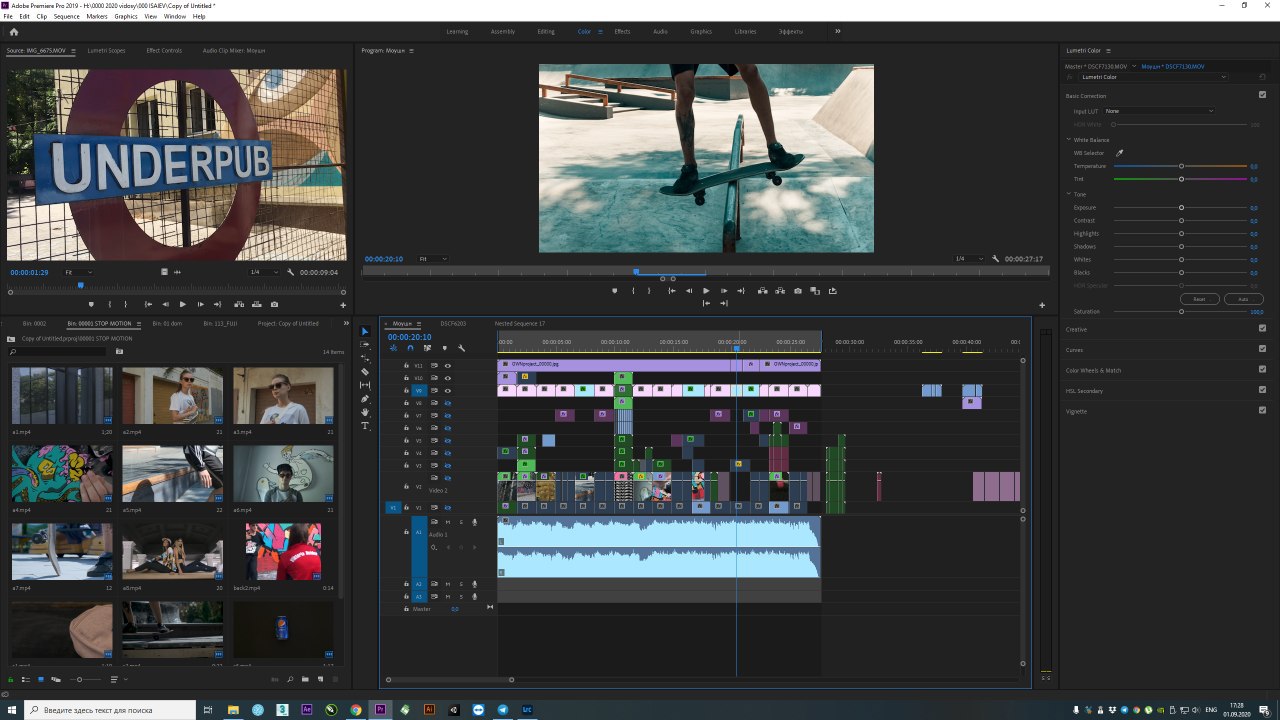Select the Razor tool
Viewport: 1280px width, 720px height.
pos(365,371)
